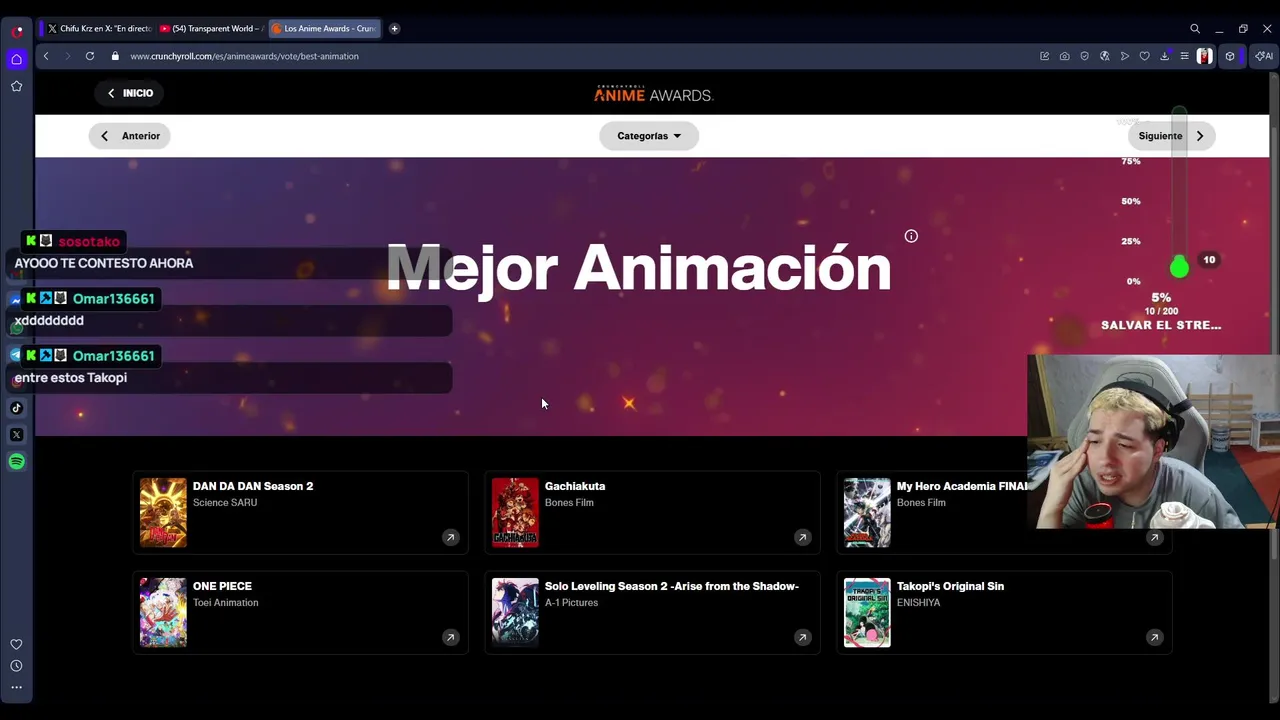1280x720 pixels.
Task: Open sidebar three-dots setup menu
Action: 16,687
